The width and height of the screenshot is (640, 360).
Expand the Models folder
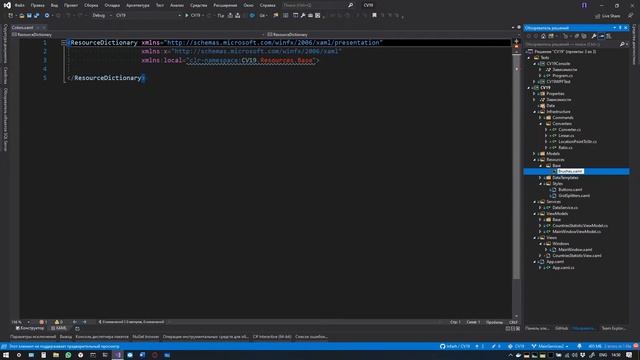click(535, 153)
